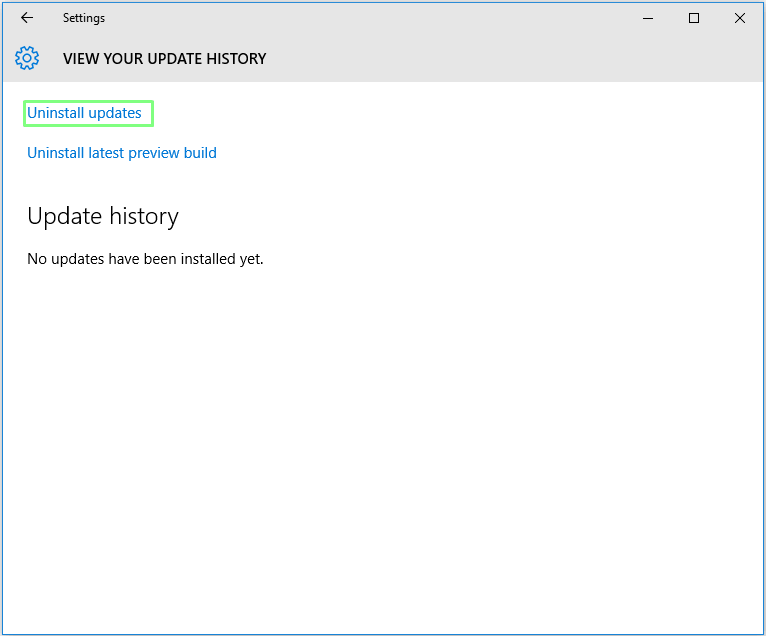Click the Settings title in title bar
Image resolution: width=766 pixels, height=636 pixels.
click(84, 18)
